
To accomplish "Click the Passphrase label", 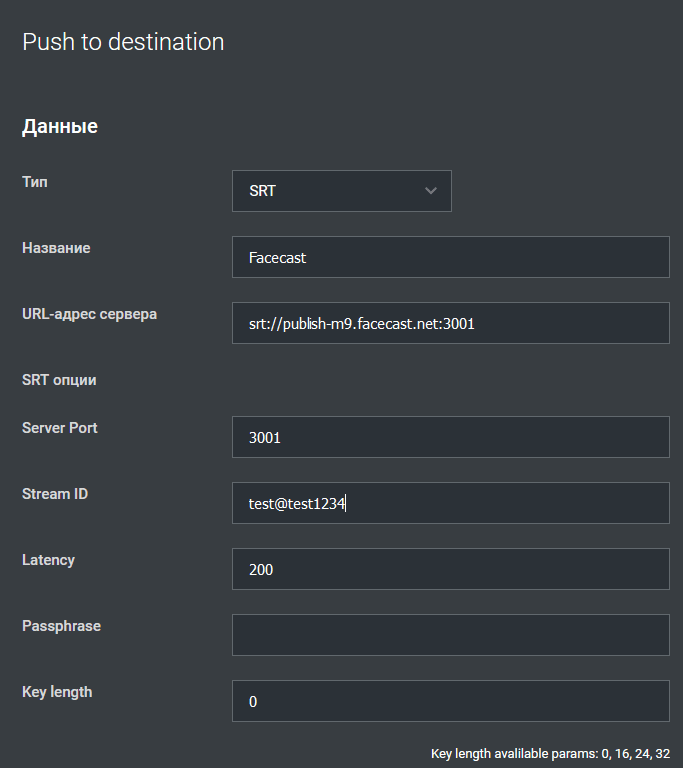I will pyautogui.click(x=61, y=626).
